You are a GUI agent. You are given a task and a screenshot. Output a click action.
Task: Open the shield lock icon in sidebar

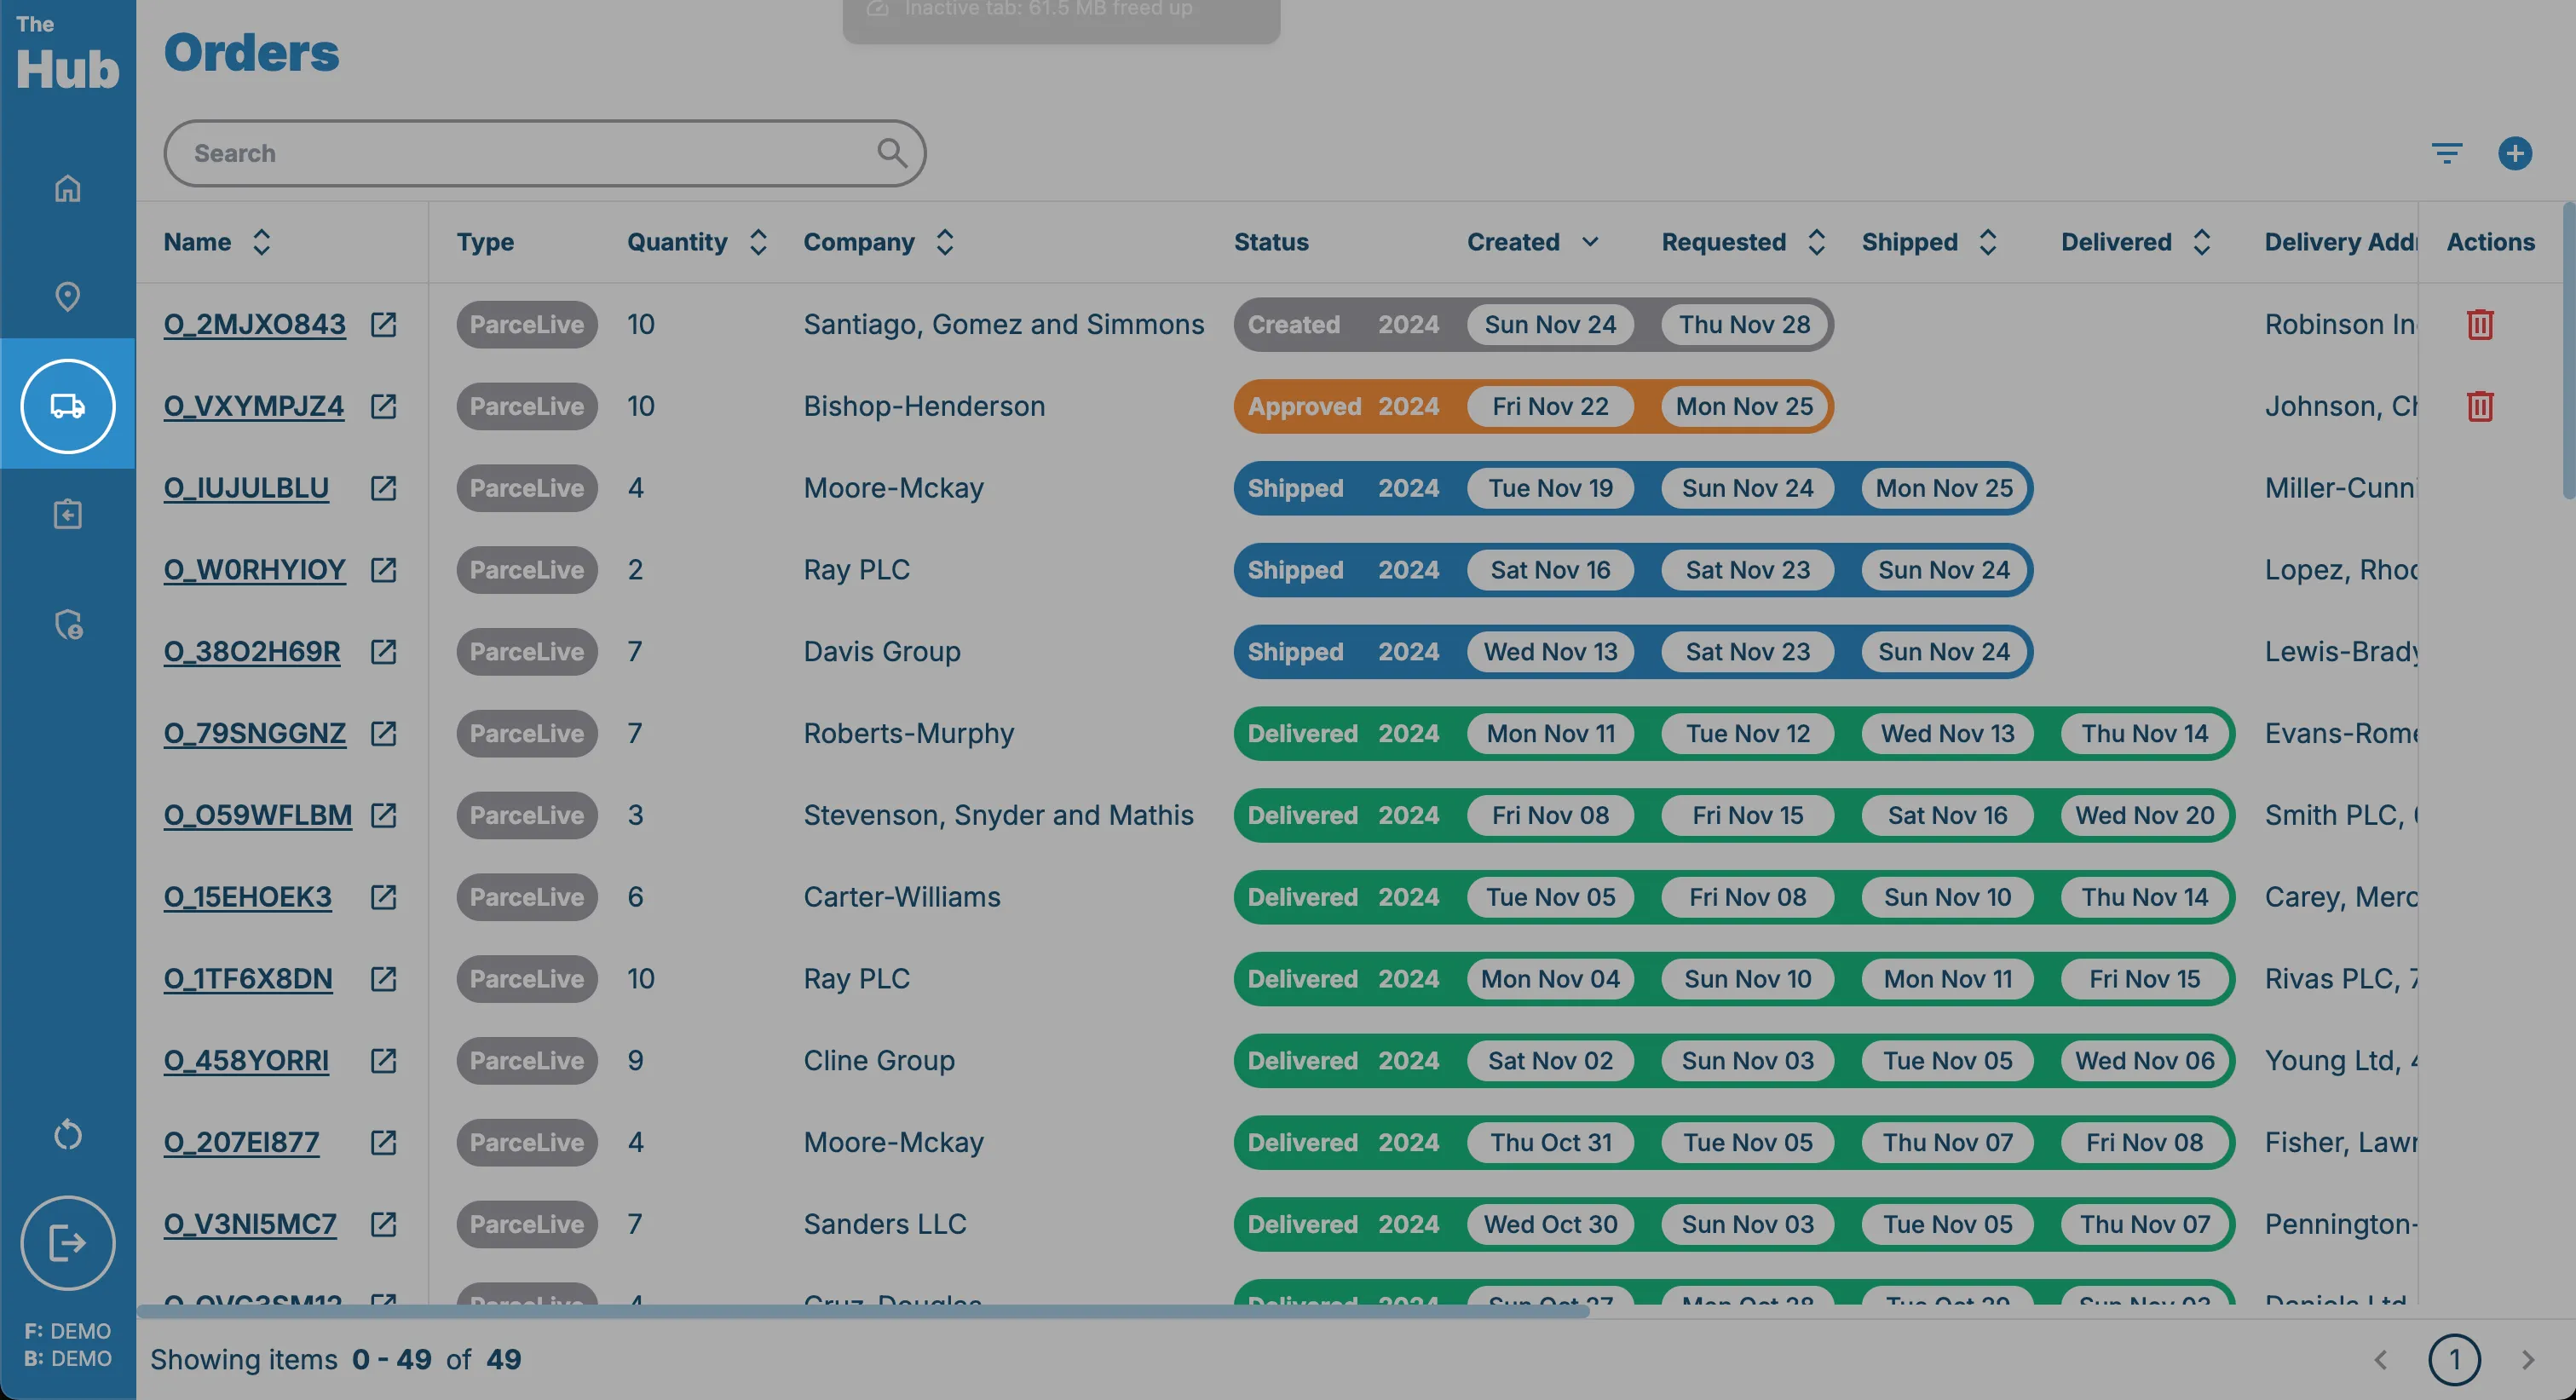click(67, 624)
